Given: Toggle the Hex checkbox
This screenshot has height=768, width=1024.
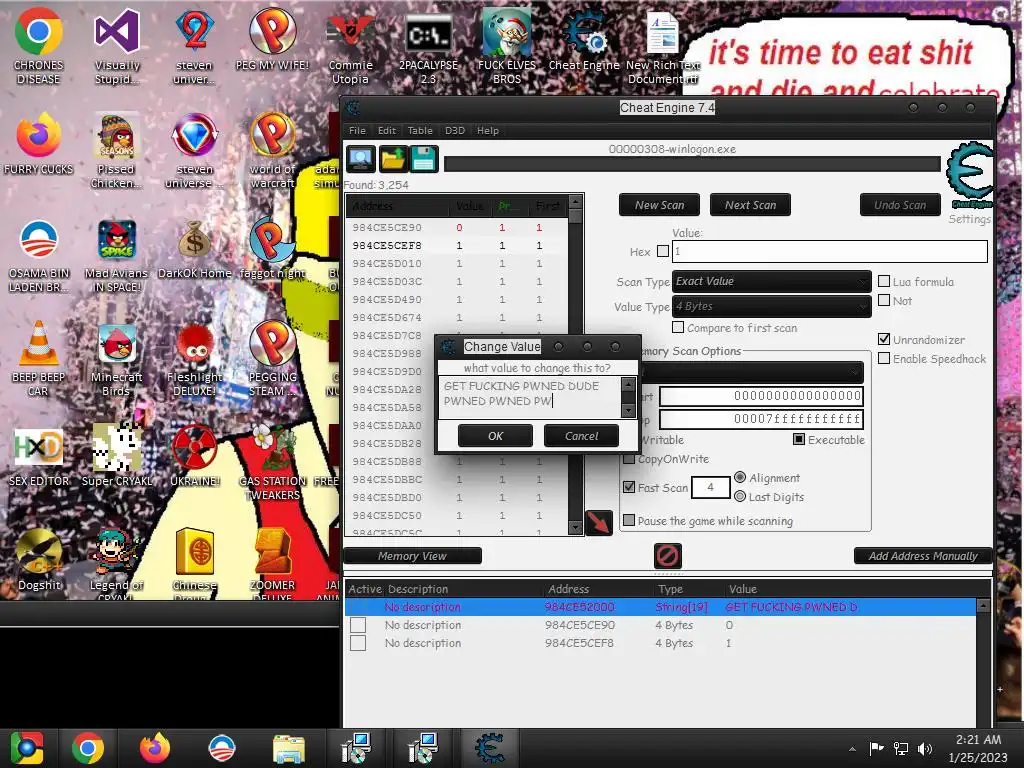Looking at the screenshot, I should (663, 251).
